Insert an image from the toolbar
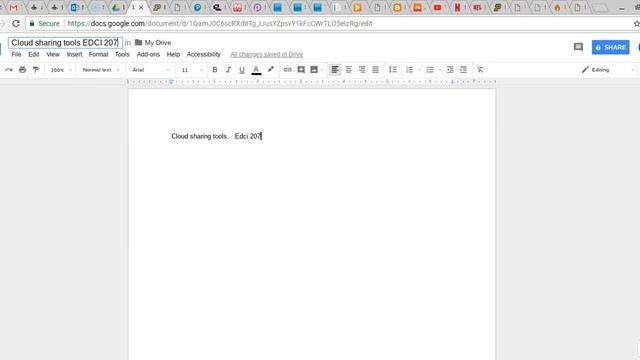The image size is (640, 360). (314, 70)
